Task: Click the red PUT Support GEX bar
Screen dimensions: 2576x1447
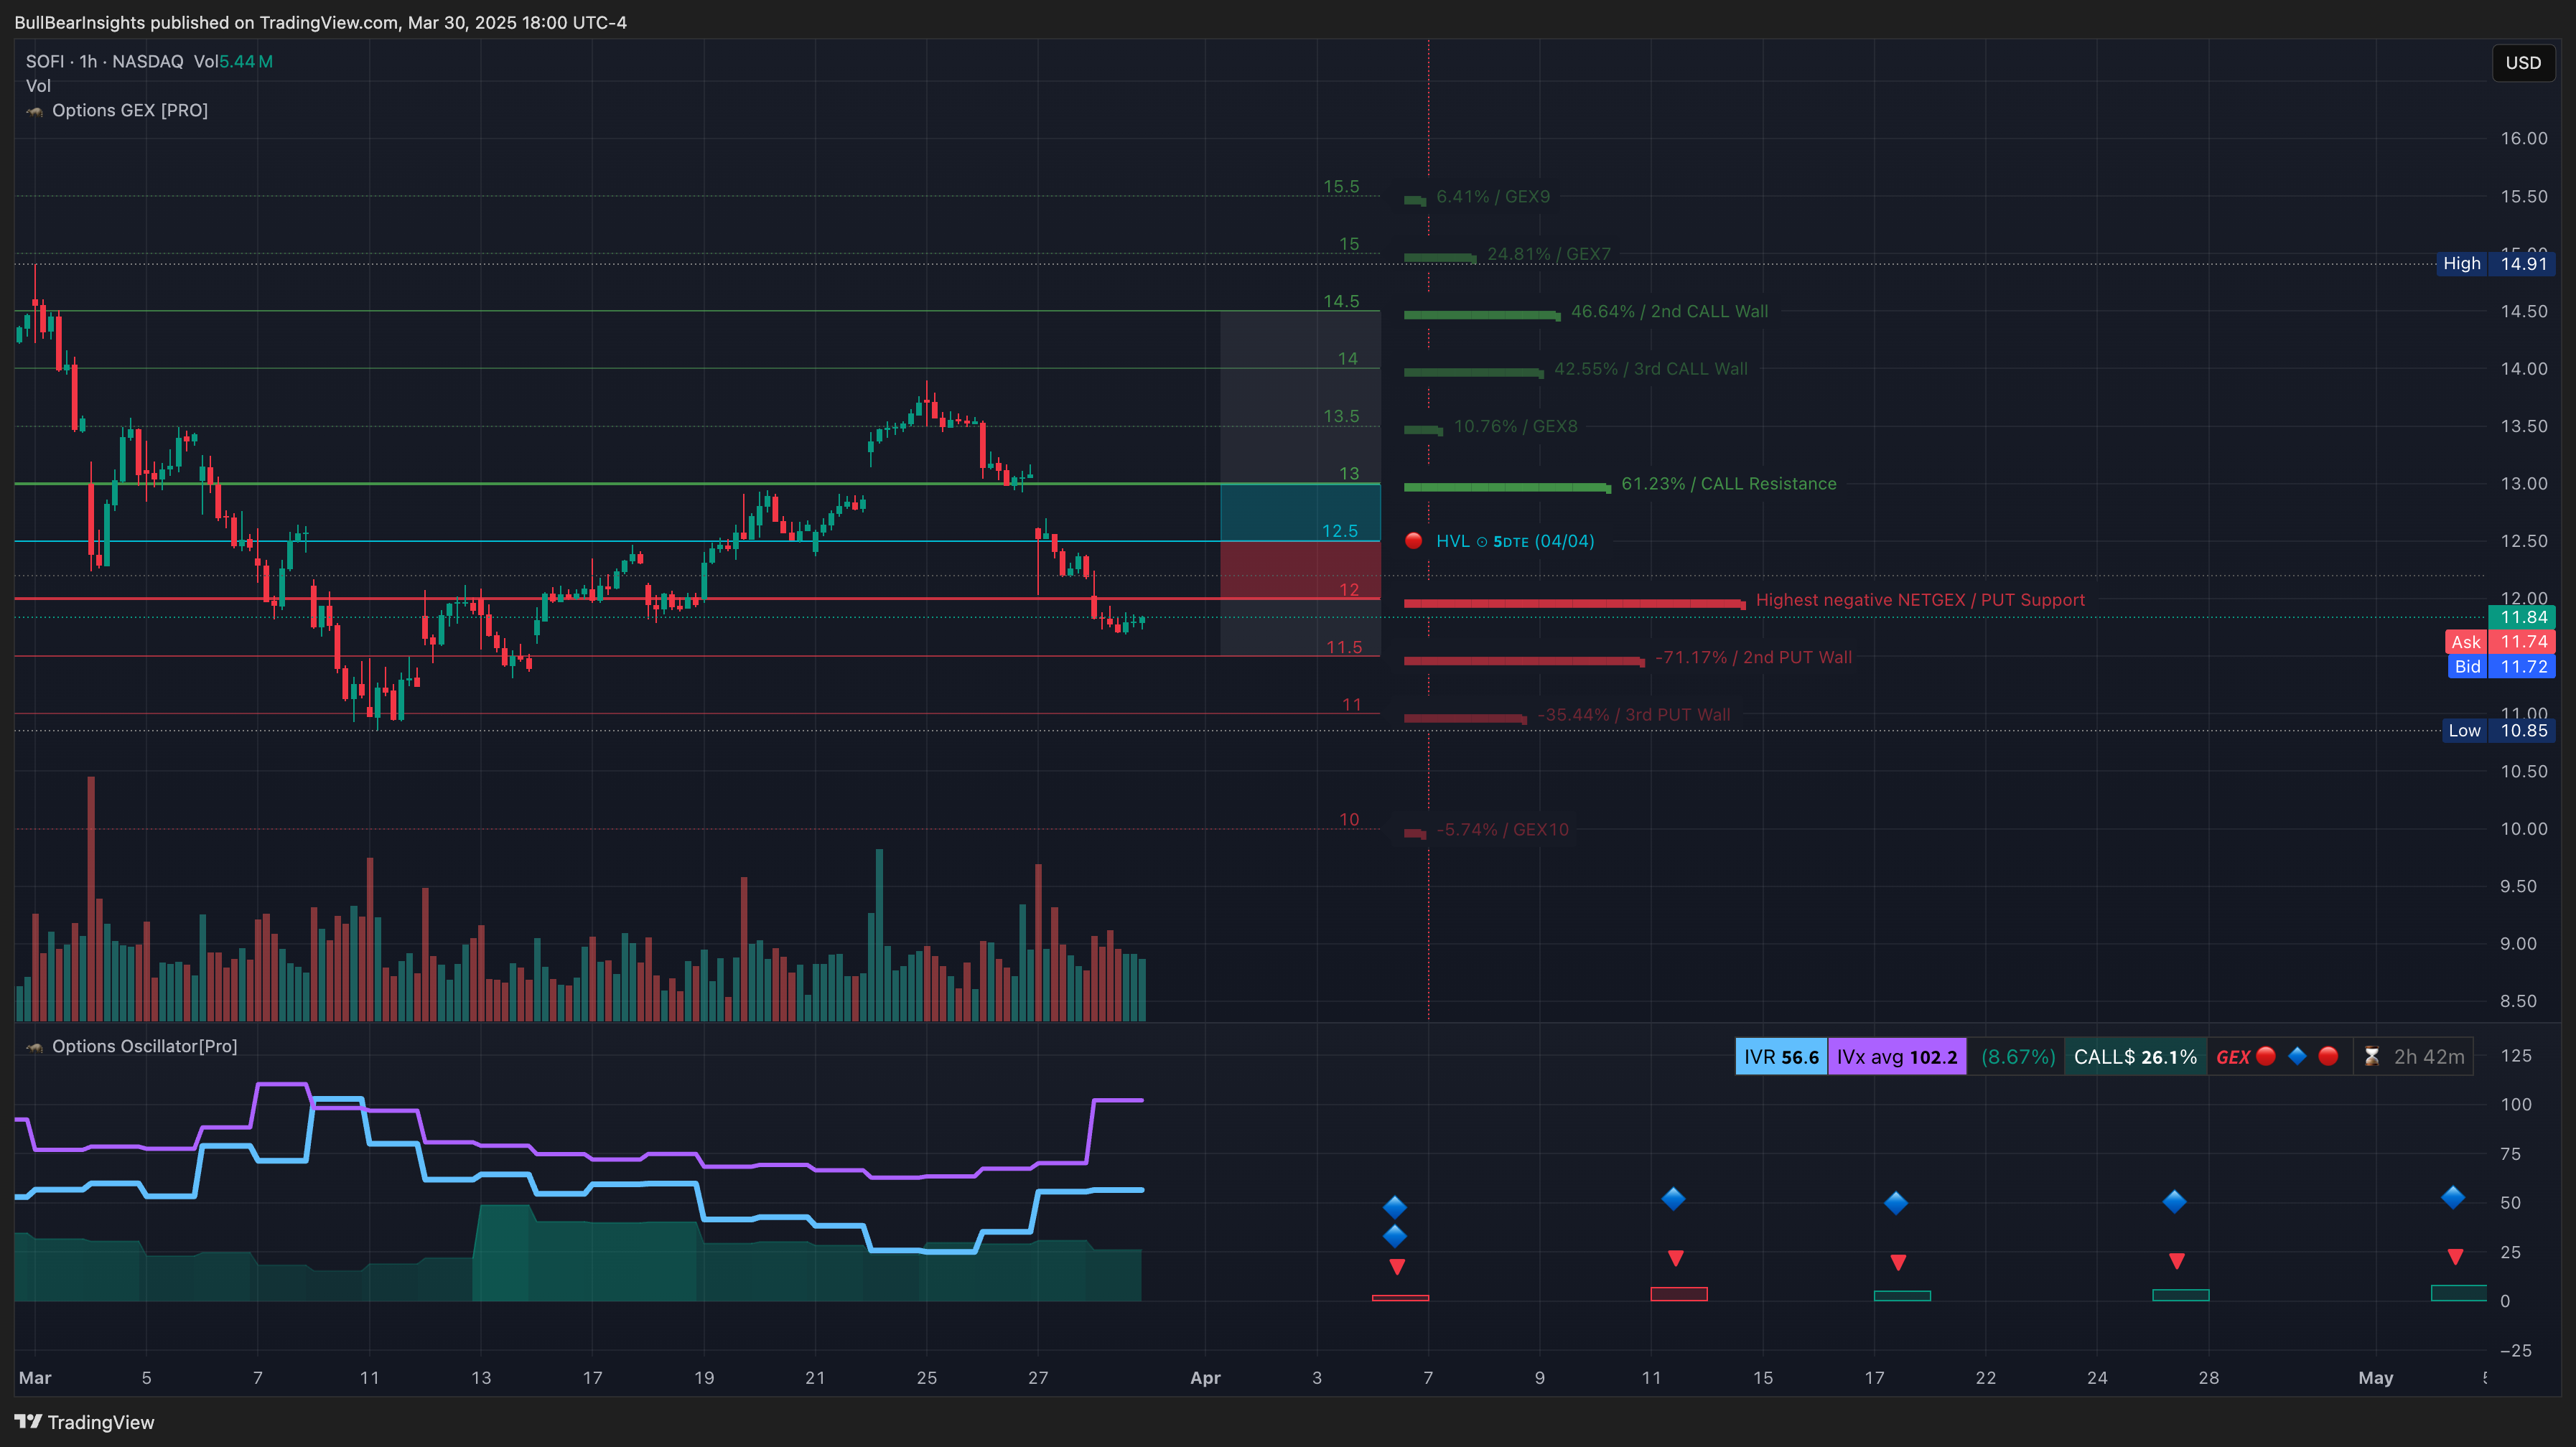Action: (x=1574, y=603)
